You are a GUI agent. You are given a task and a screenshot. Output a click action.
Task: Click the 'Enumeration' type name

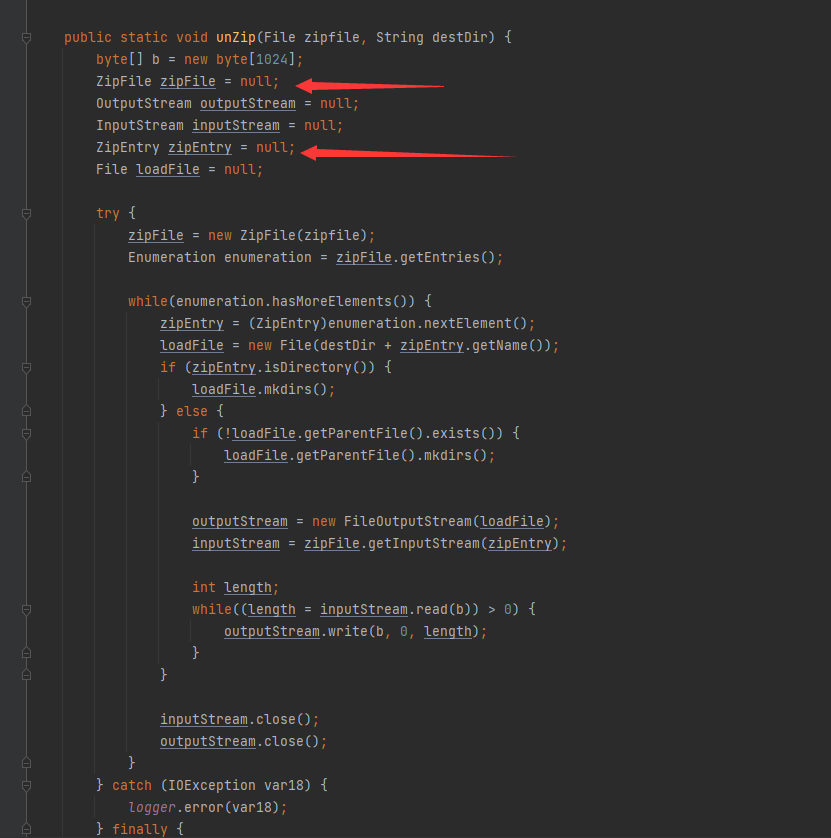coord(172,257)
